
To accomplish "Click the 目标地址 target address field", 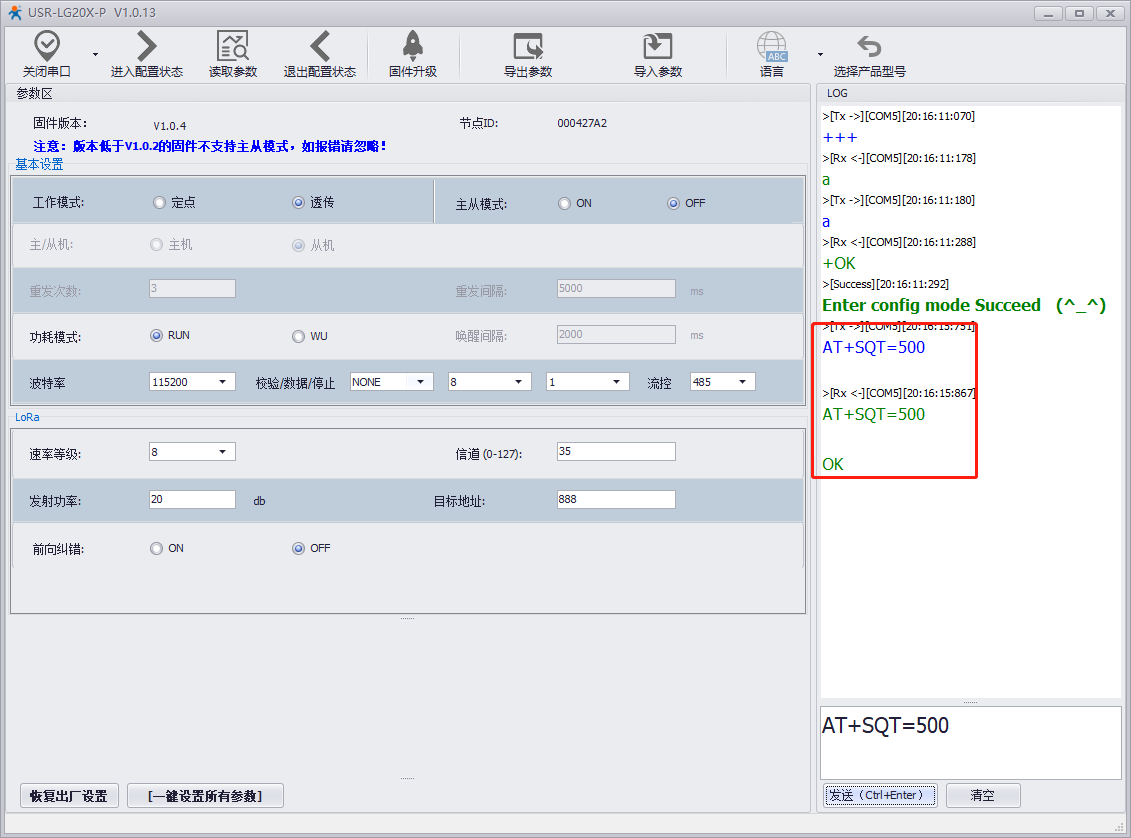I will point(615,500).
